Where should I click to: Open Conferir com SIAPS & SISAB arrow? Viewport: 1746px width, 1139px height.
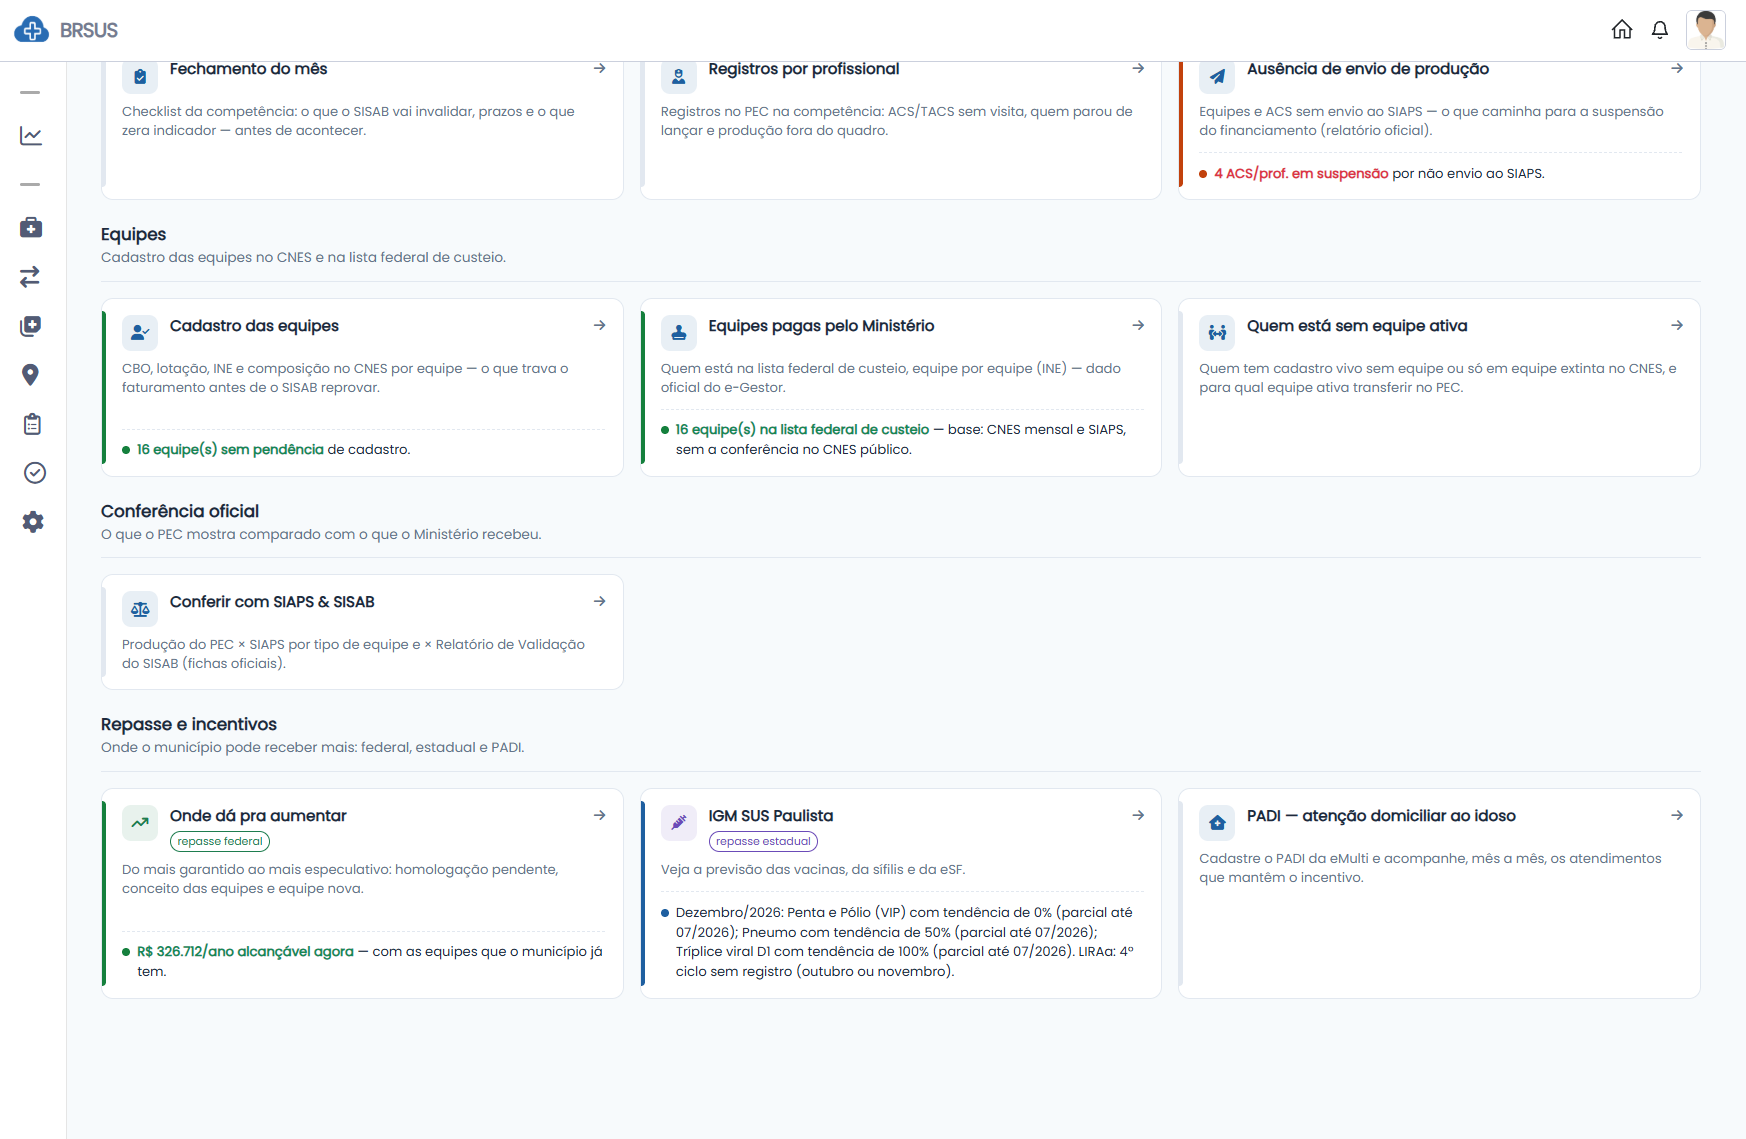tap(600, 601)
